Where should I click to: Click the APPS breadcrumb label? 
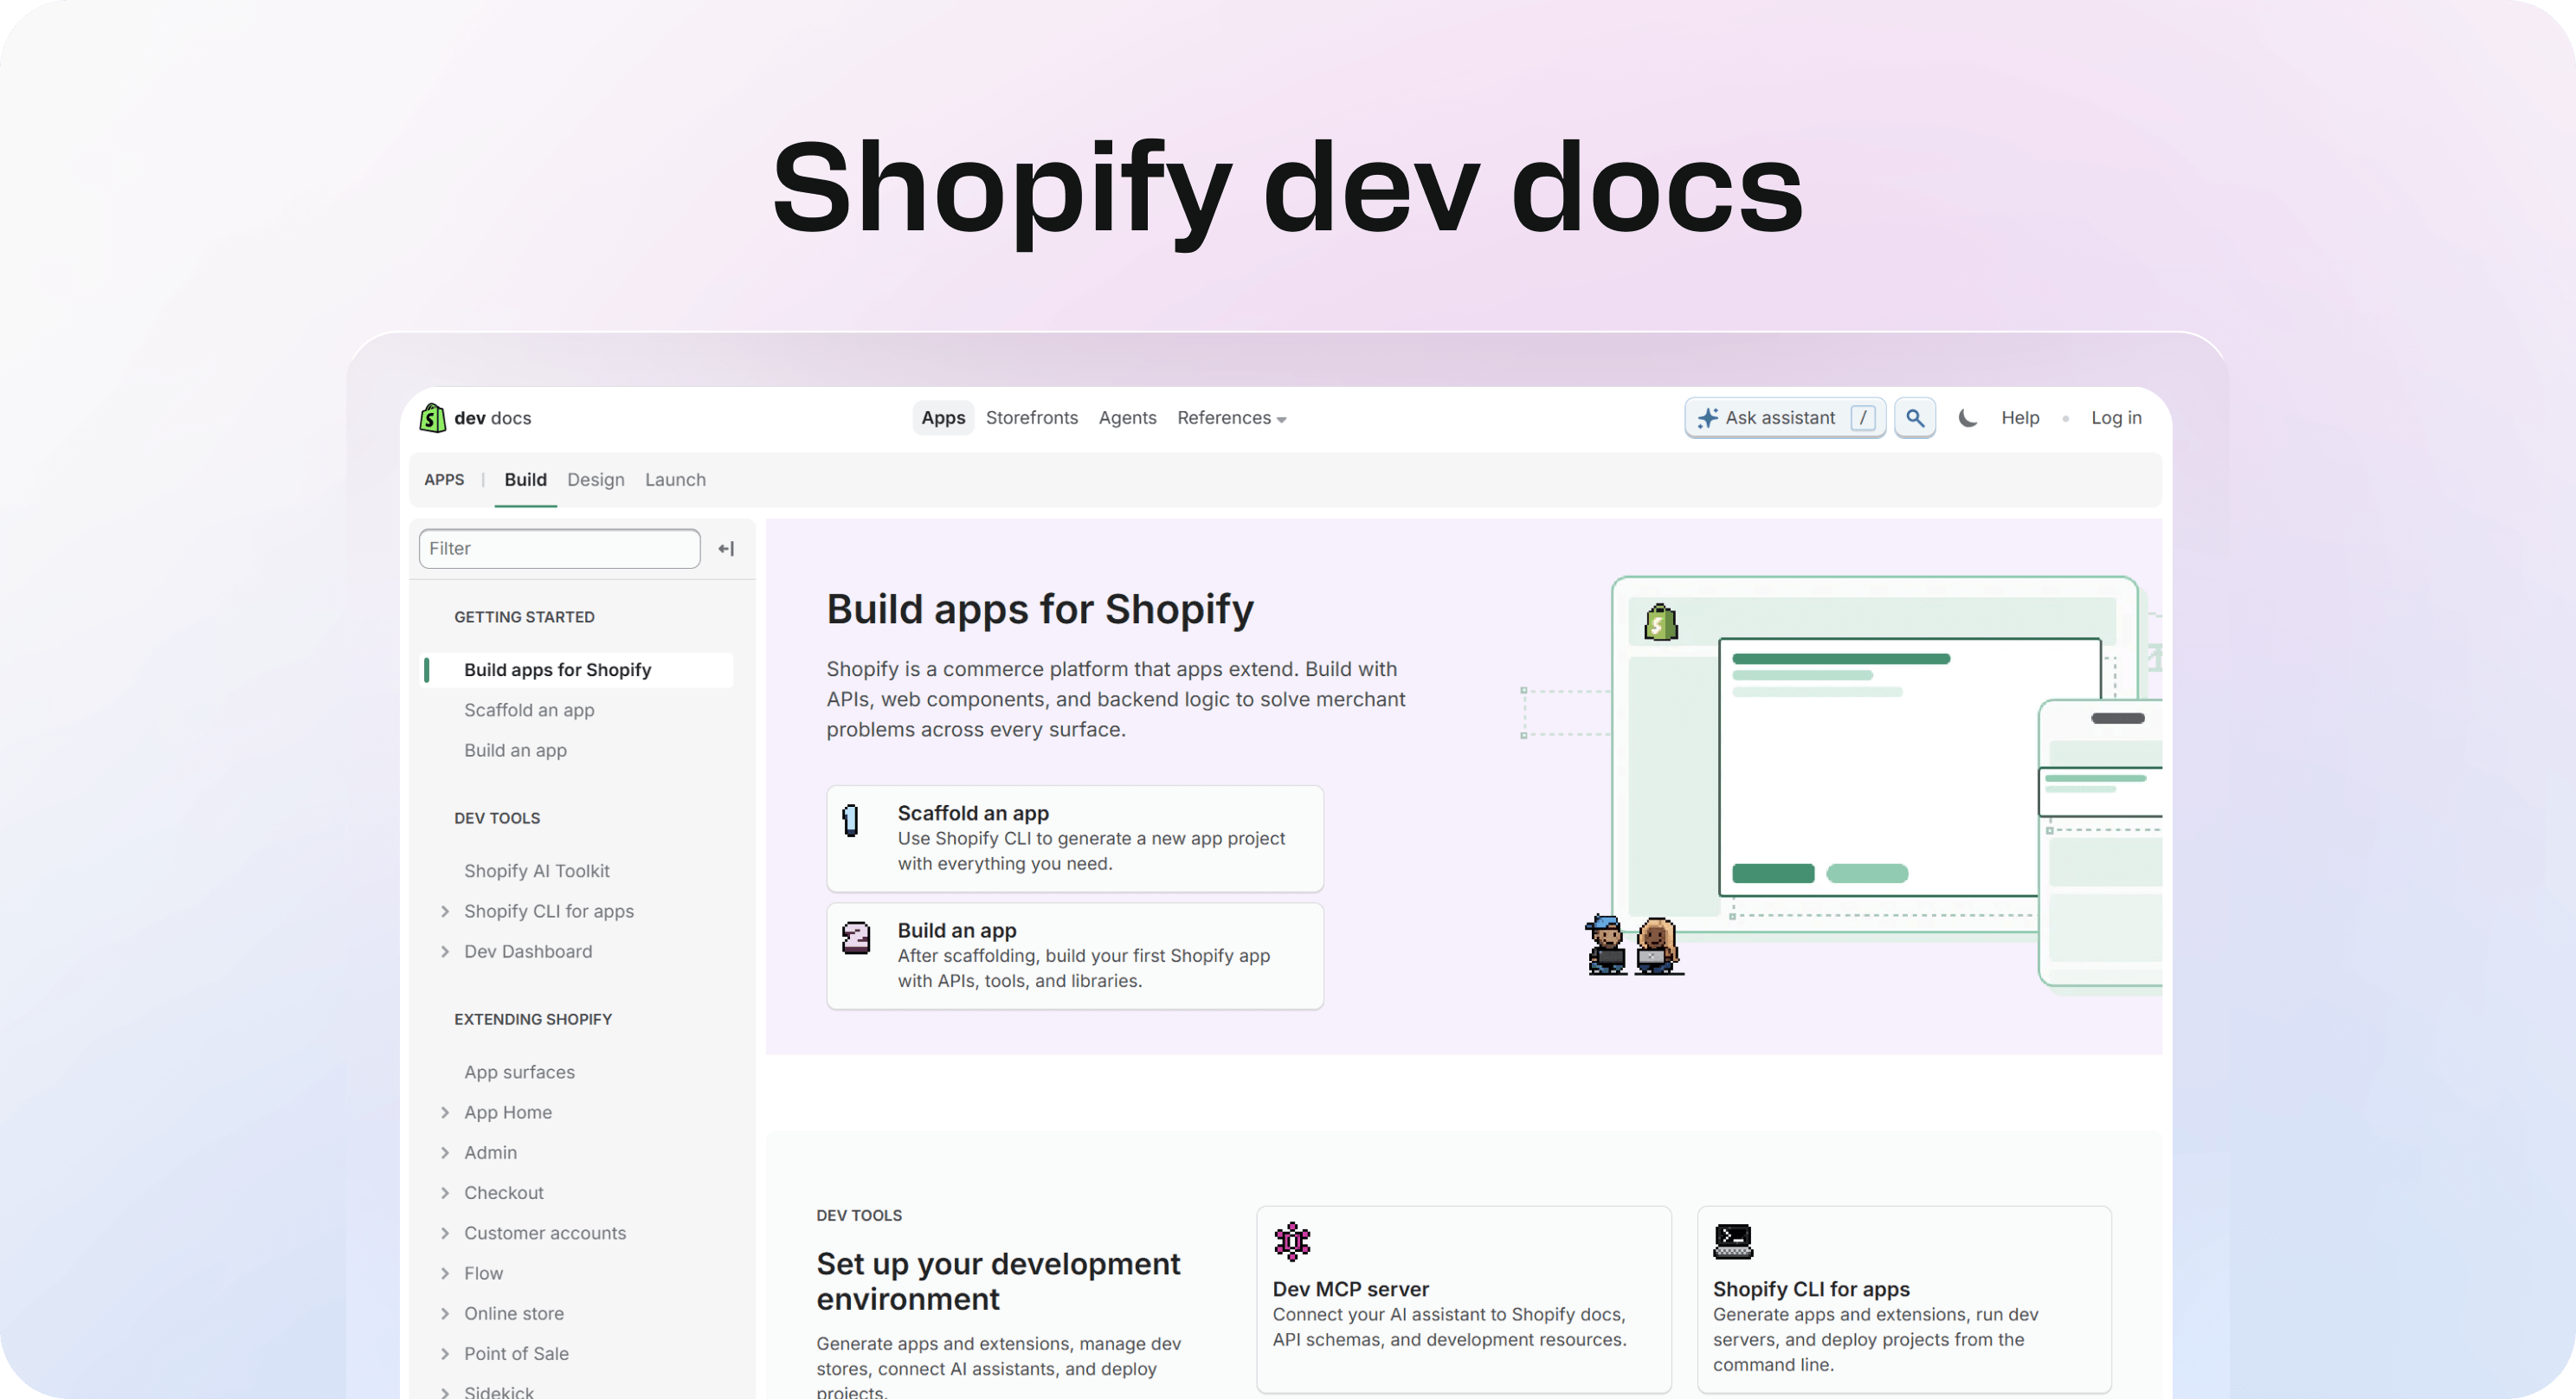click(x=444, y=480)
